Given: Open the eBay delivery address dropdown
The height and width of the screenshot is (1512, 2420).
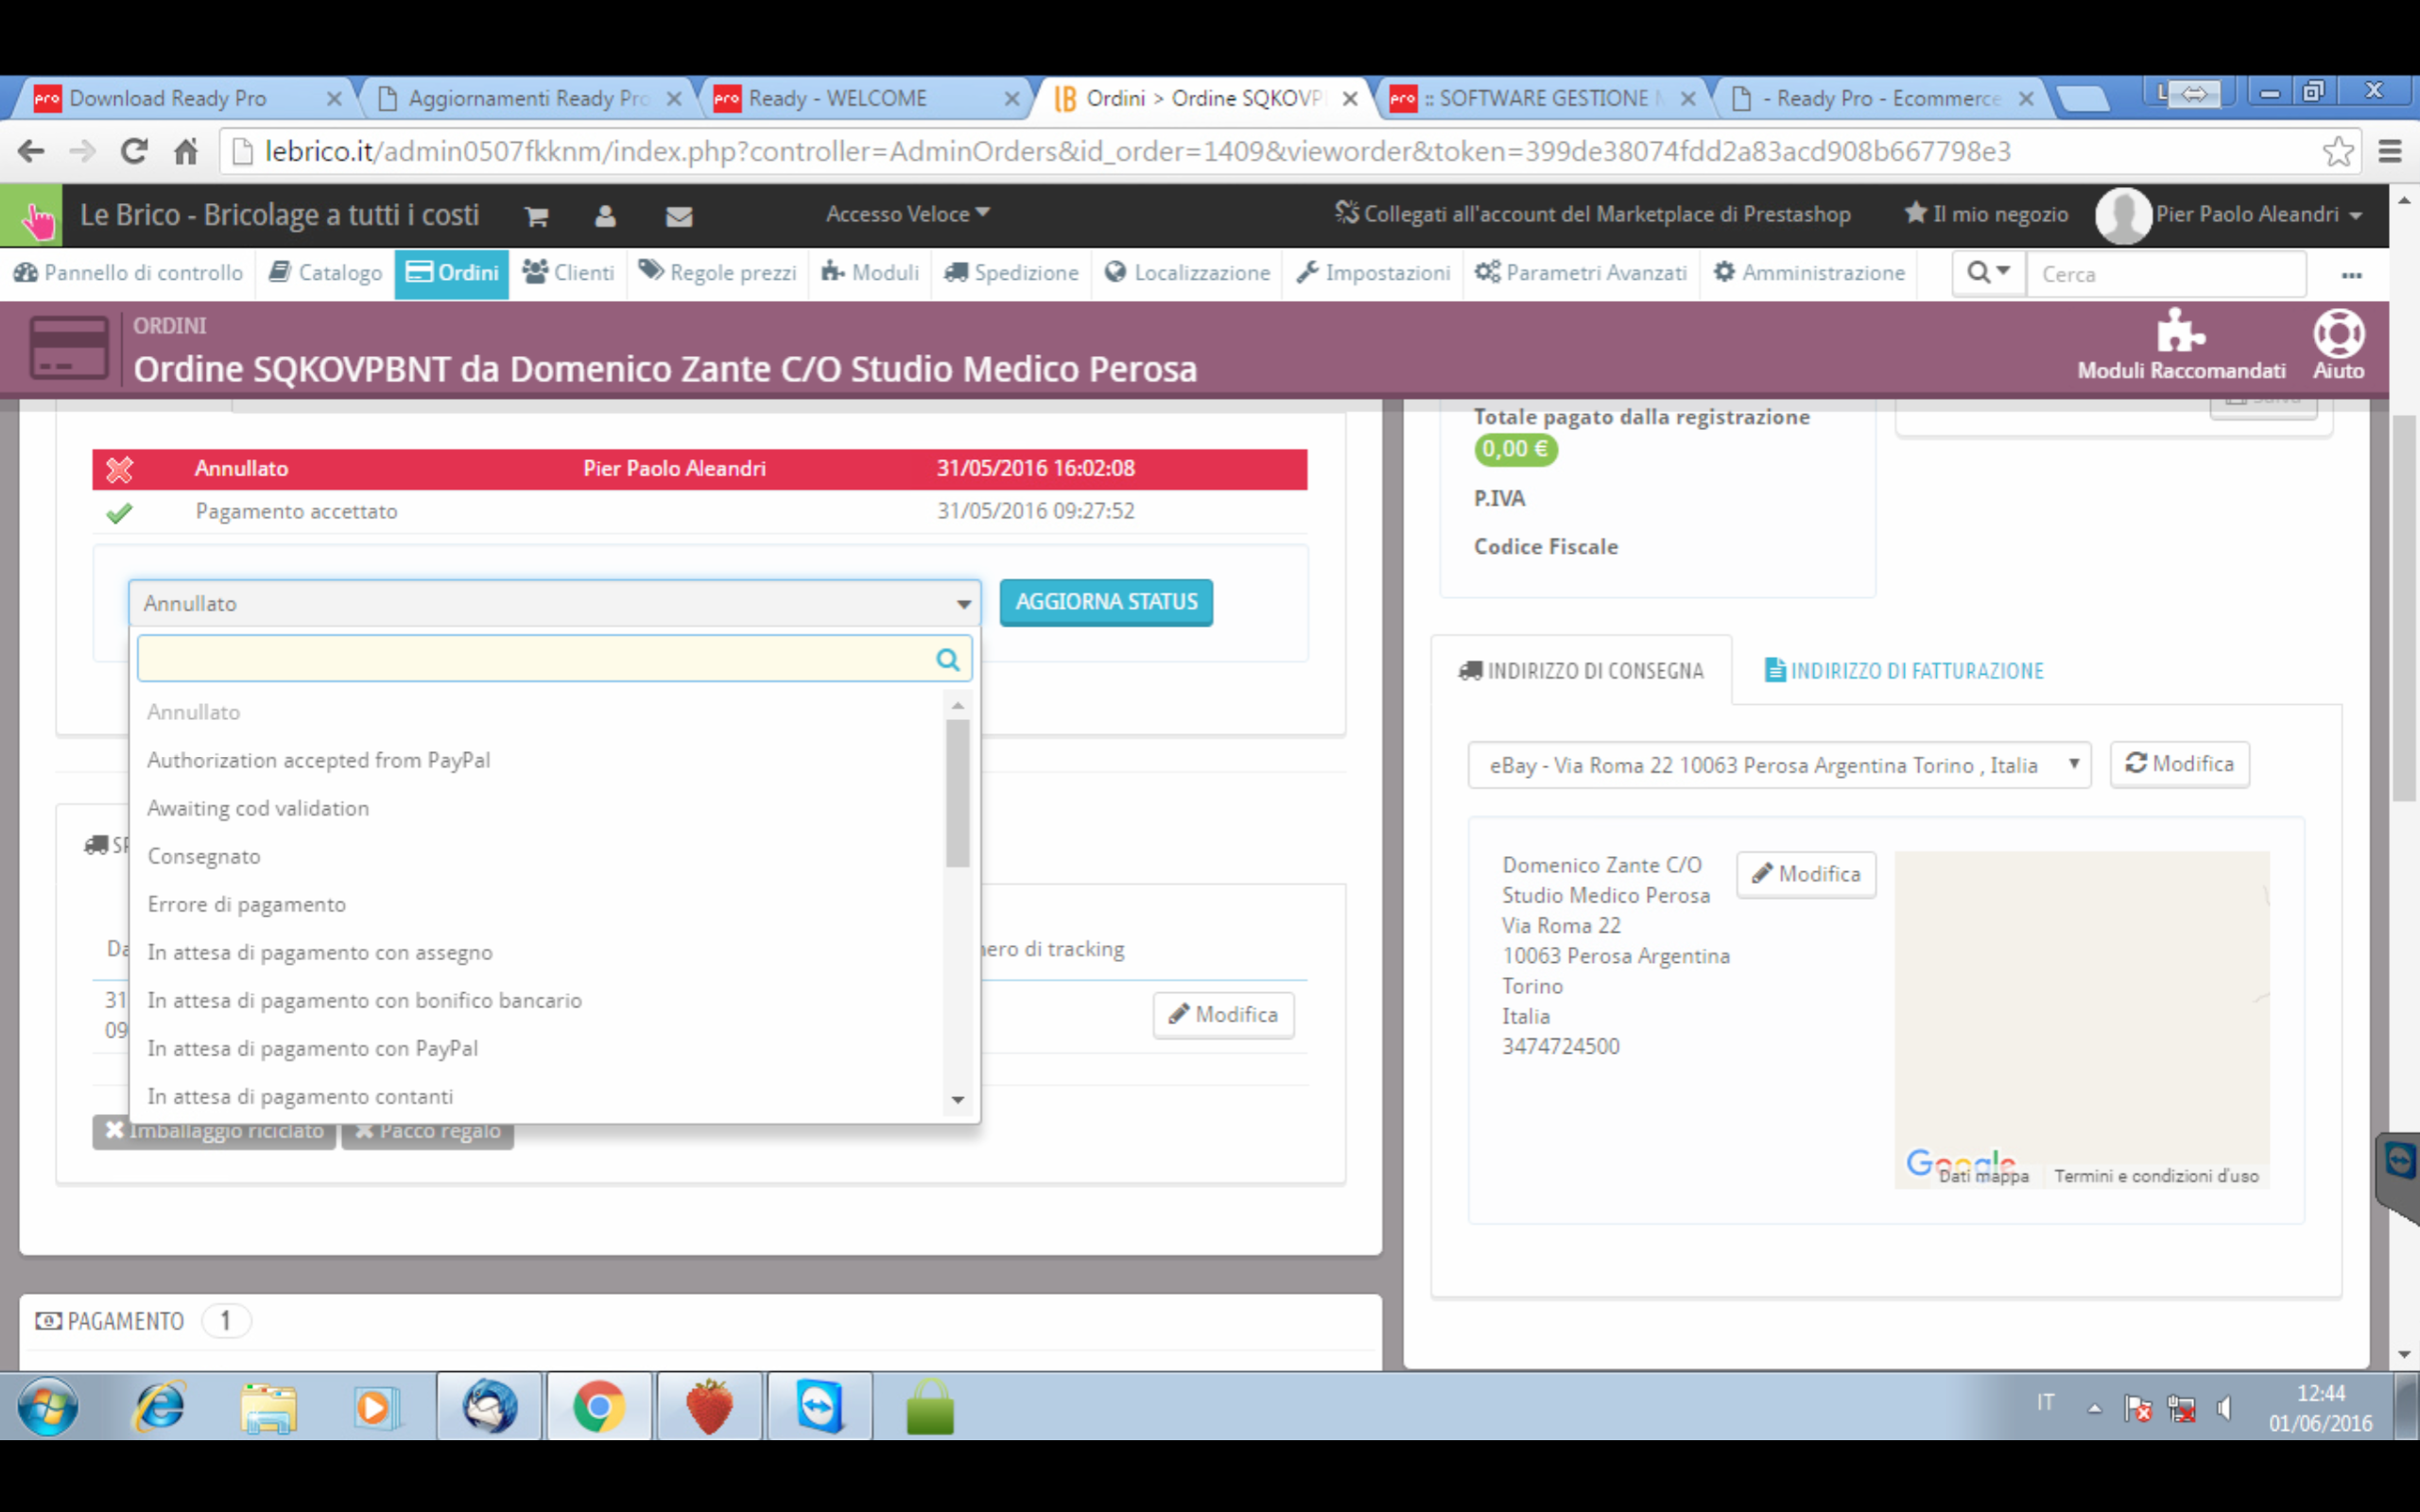Looking at the screenshot, I should [x=1778, y=765].
